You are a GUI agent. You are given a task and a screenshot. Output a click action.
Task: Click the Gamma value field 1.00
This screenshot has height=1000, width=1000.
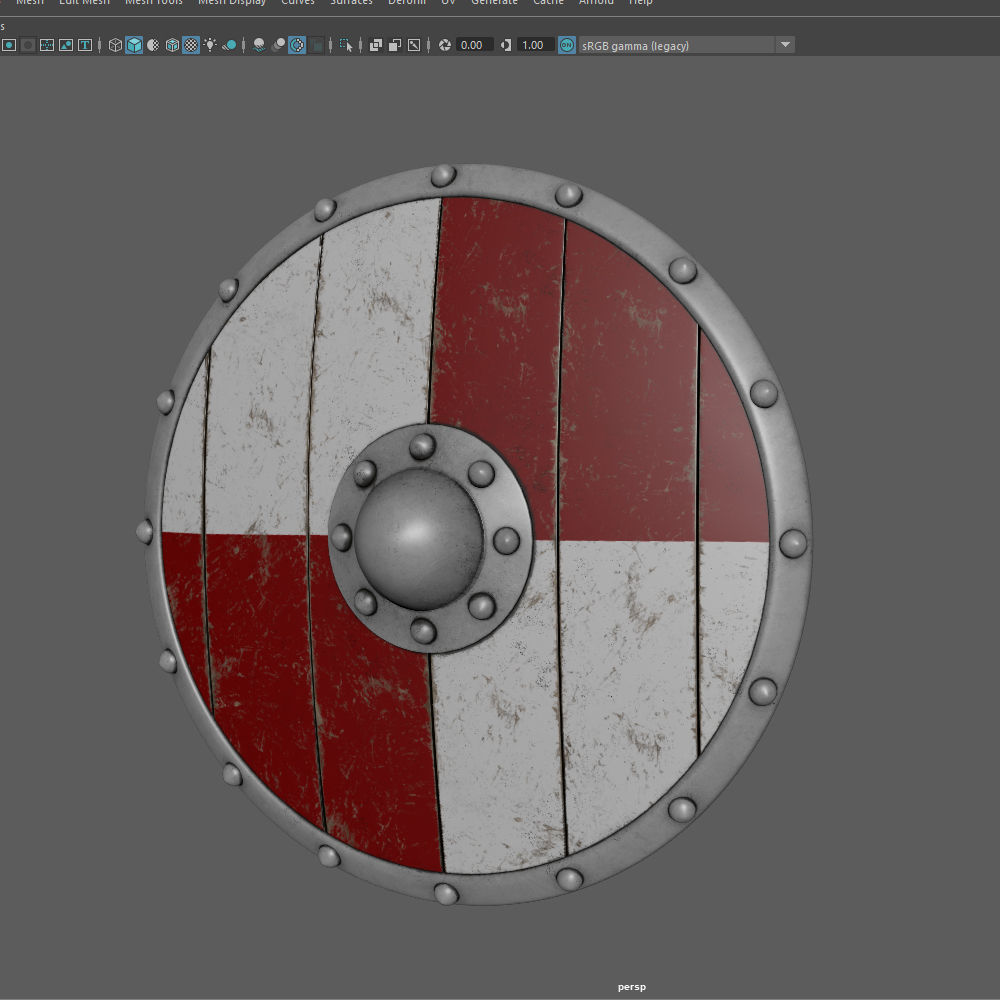click(x=535, y=45)
